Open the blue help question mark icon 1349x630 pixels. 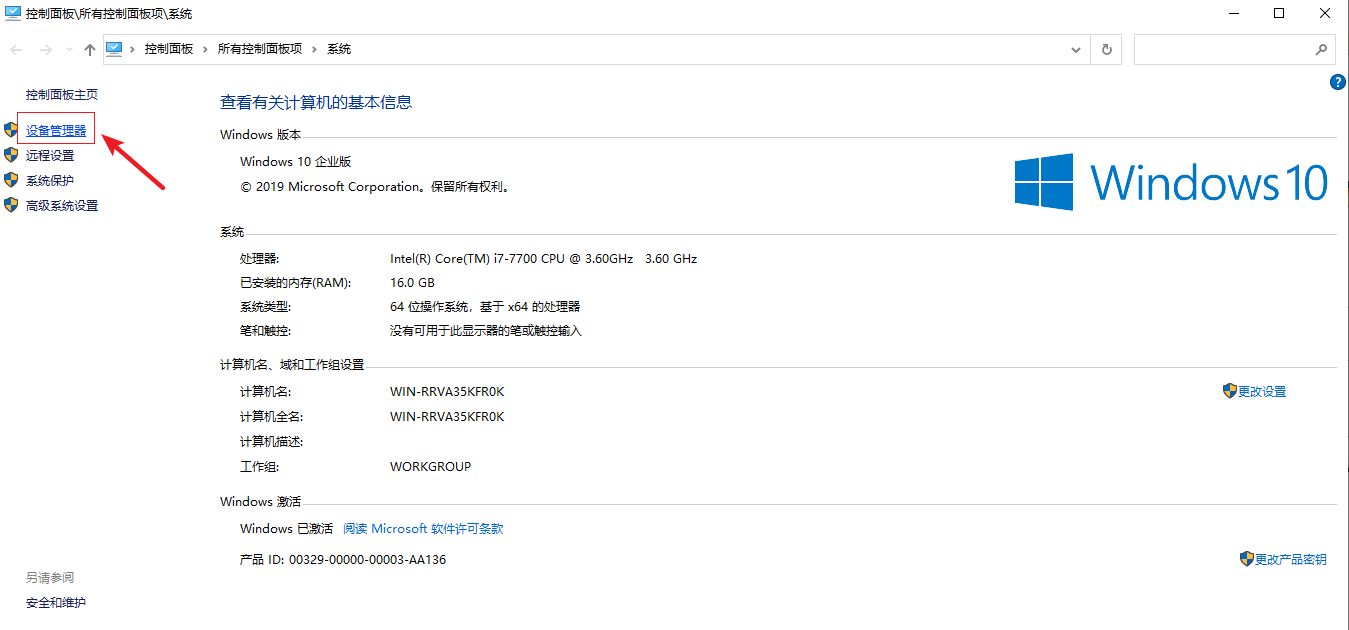[1337, 82]
